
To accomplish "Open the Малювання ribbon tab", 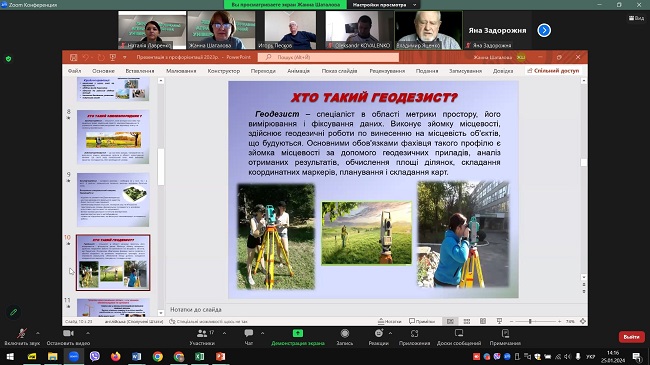I will pyautogui.click(x=181, y=71).
